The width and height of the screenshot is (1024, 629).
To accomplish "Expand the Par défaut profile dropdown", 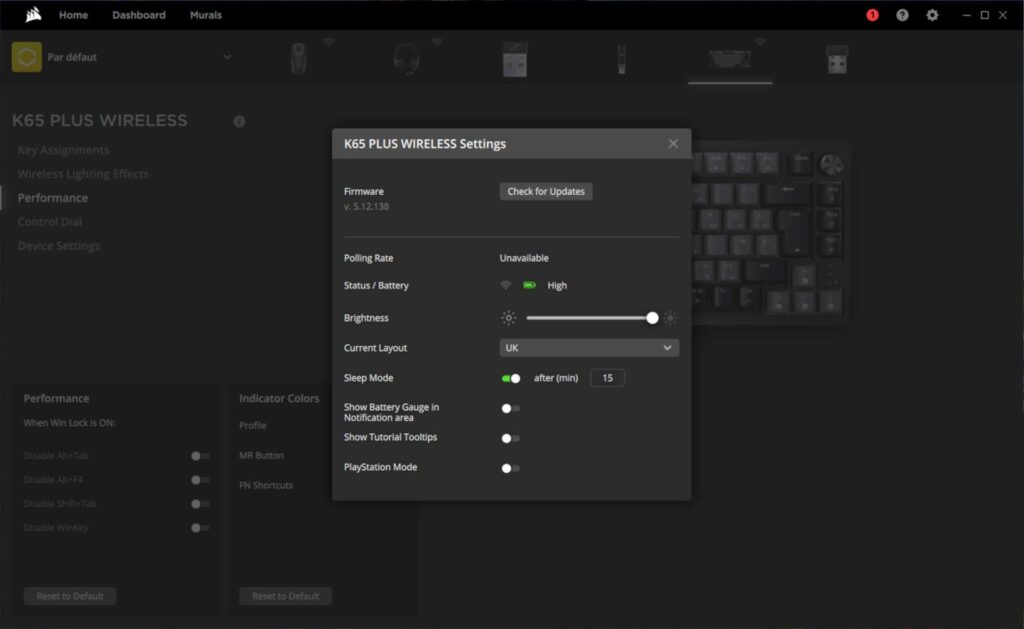I will click(x=227, y=57).
